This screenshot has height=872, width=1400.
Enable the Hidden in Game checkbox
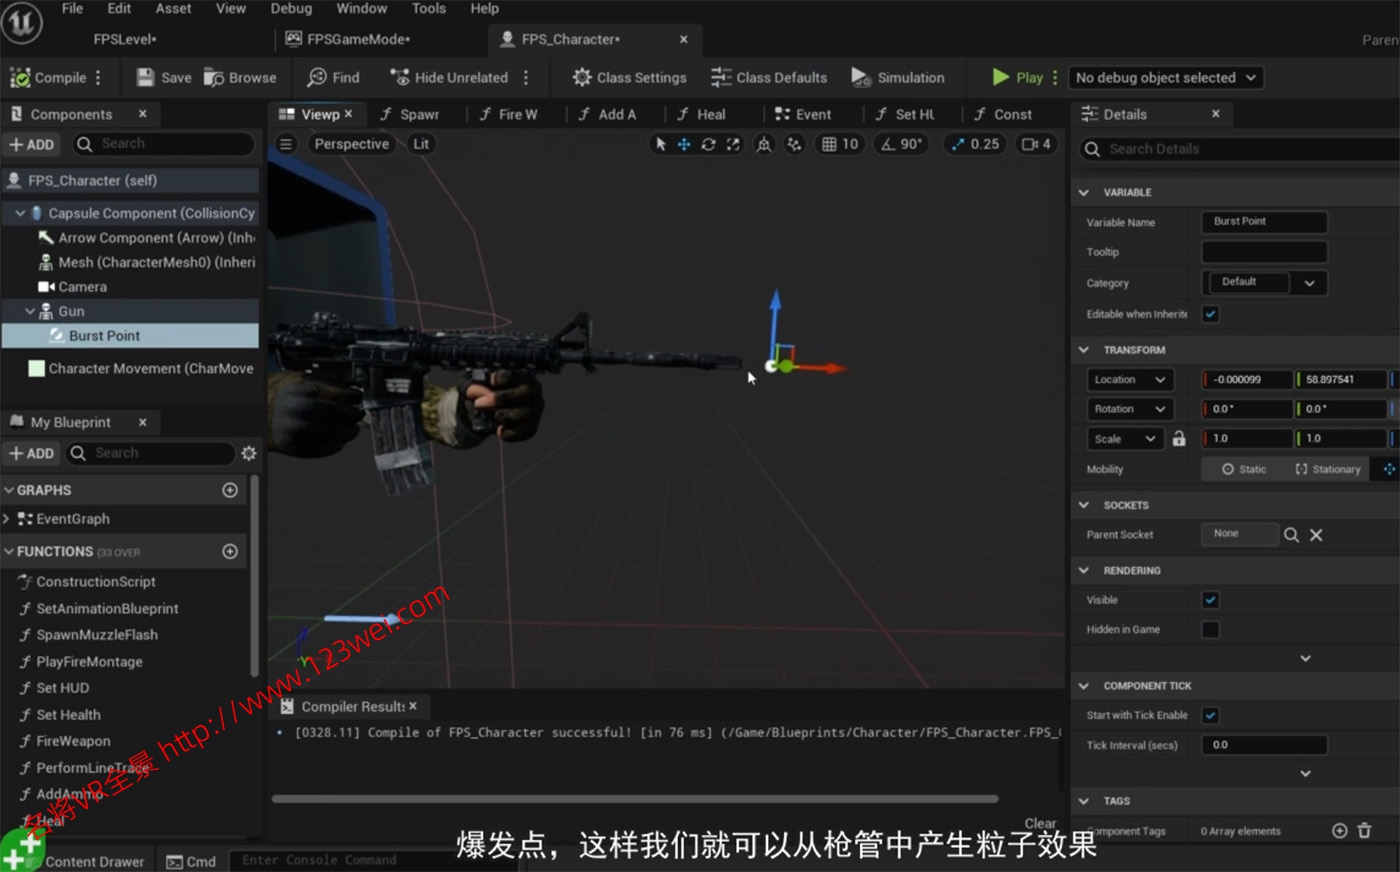(x=1210, y=629)
